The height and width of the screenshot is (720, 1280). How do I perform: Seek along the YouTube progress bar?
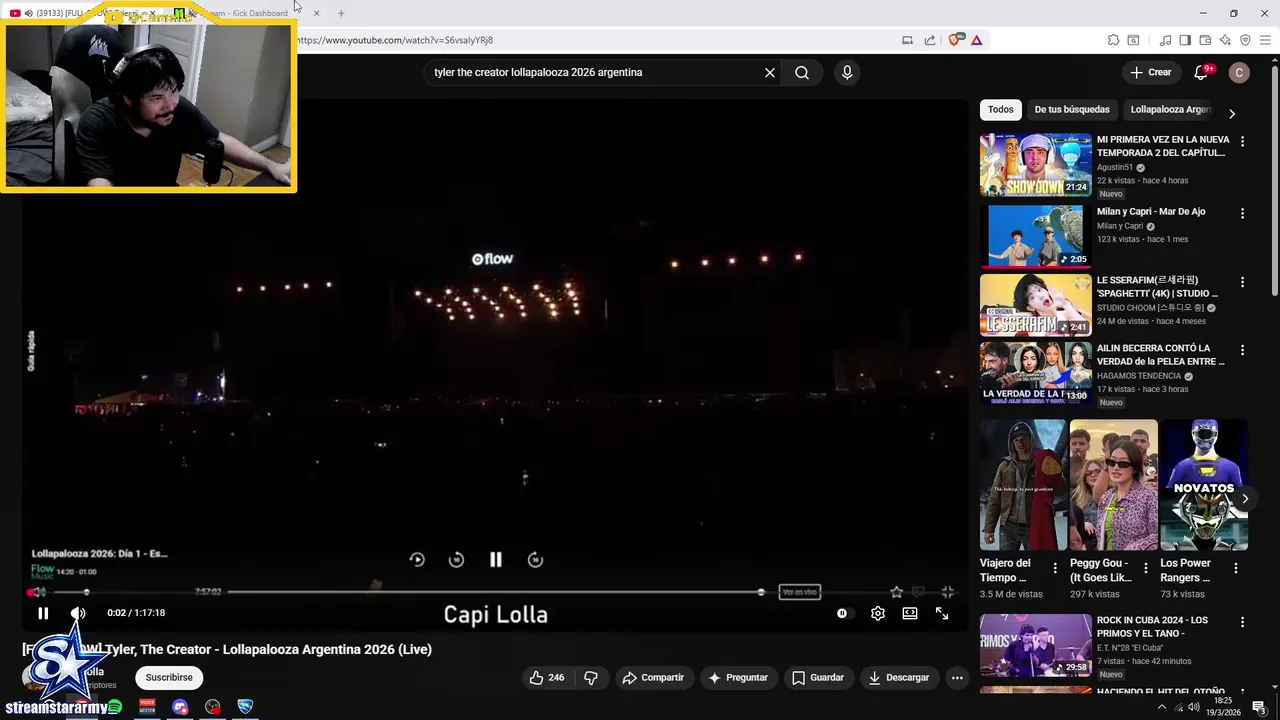(x=494, y=592)
